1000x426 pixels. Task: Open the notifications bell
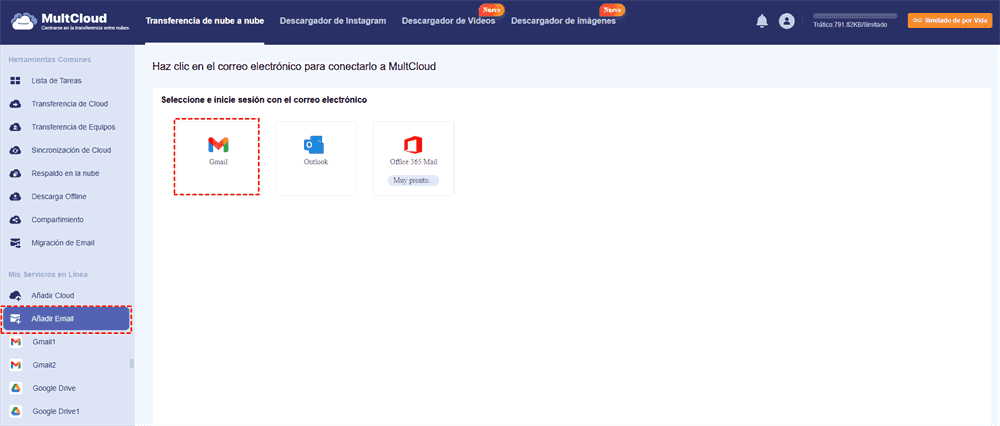click(x=761, y=21)
